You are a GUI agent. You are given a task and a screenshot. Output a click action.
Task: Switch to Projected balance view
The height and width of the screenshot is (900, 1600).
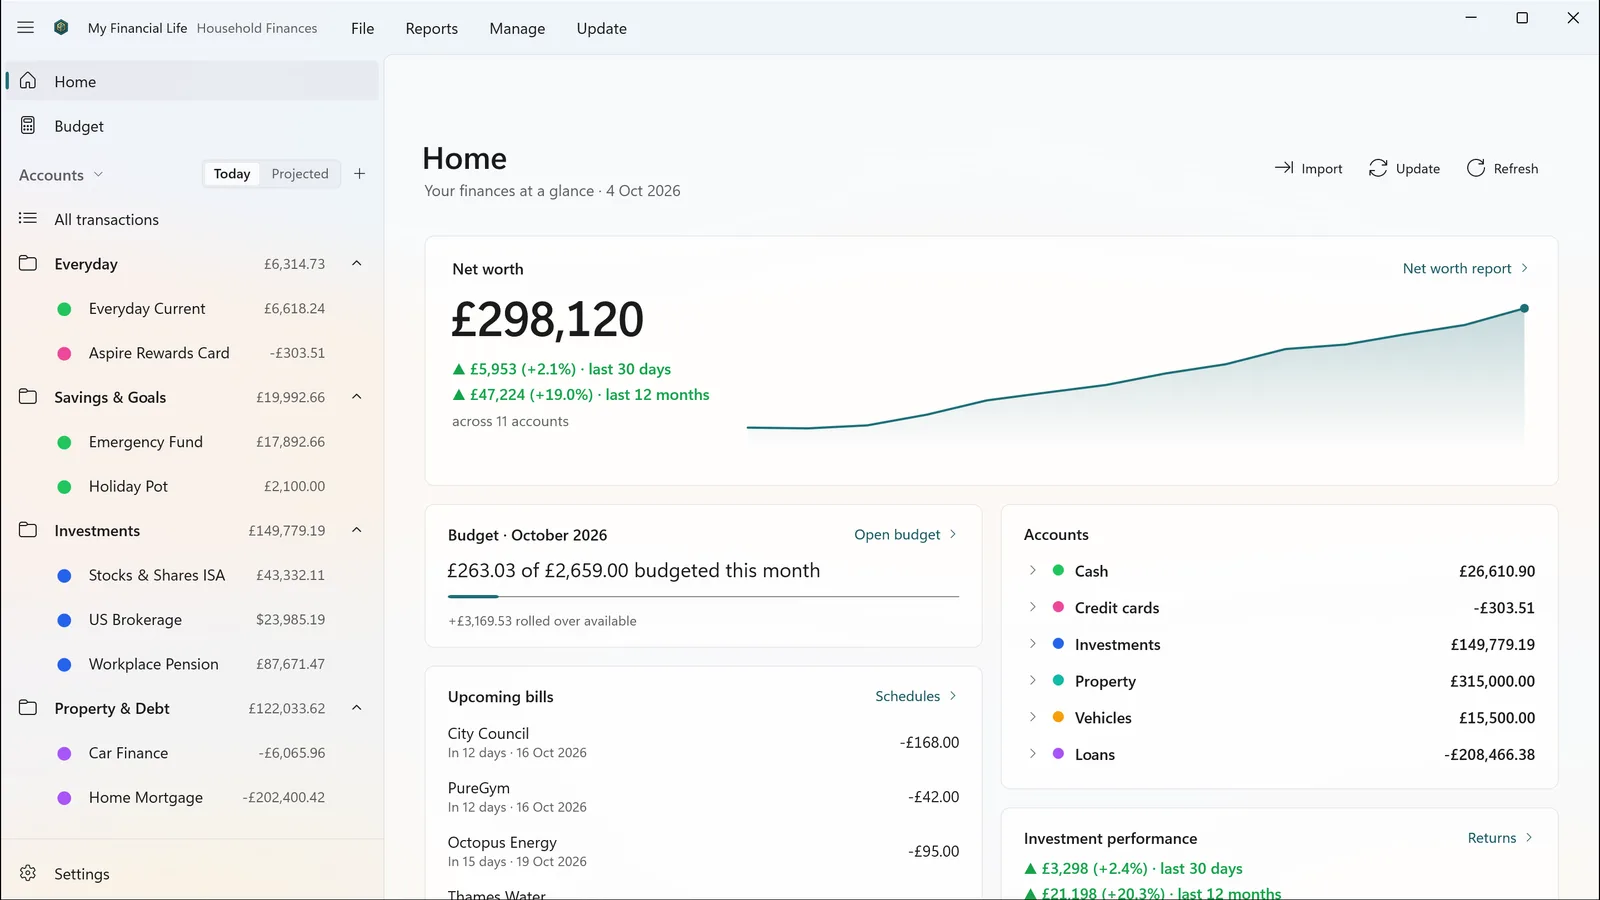click(300, 174)
